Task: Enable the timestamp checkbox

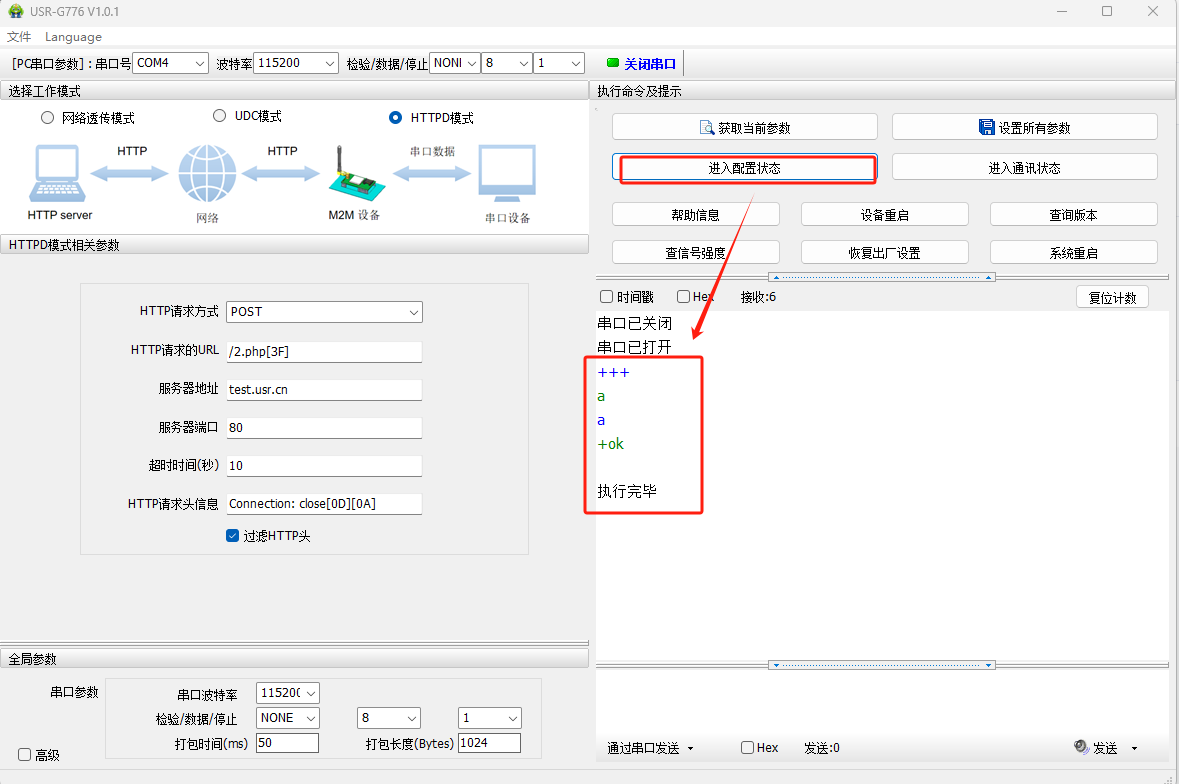Action: click(606, 297)
